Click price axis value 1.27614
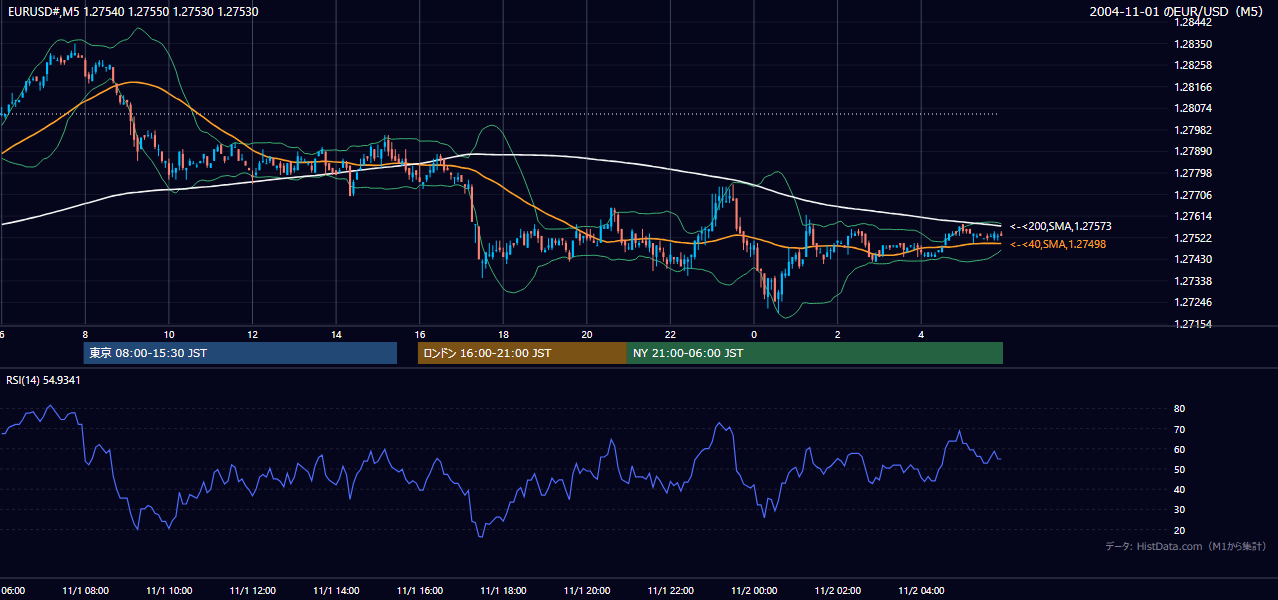1278x600 pixels. point(1194,216)
